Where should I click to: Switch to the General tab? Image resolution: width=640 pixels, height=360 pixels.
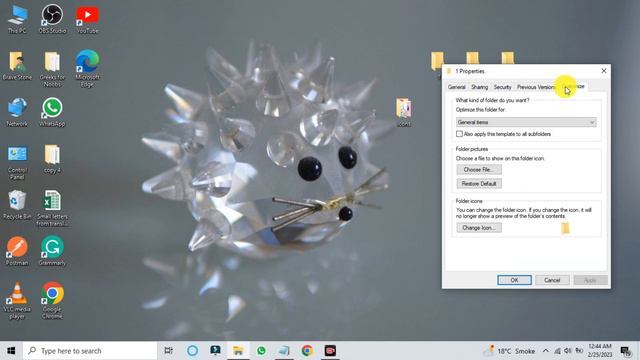pyautogui.click(x=456, y=87)
